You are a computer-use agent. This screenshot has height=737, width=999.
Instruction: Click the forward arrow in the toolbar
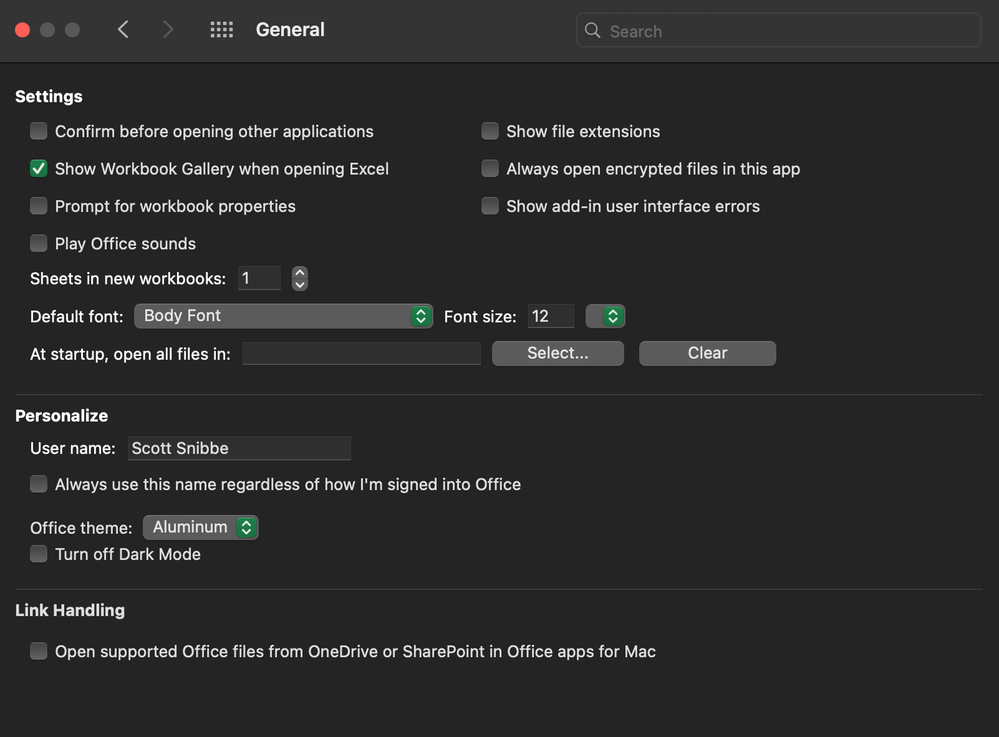(x=168, y=30)
